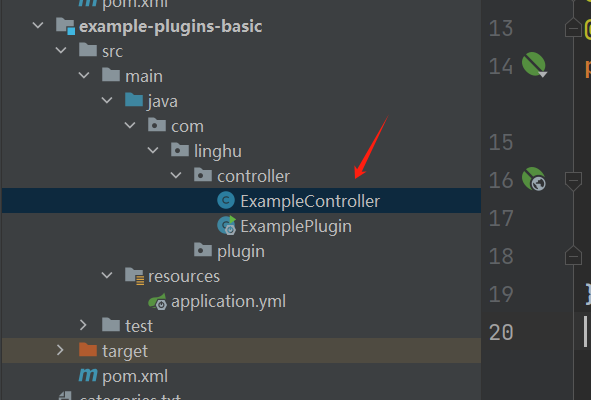Expand the test folder
The height and width of the screenshot is (400, 591).
coord(83,325)
